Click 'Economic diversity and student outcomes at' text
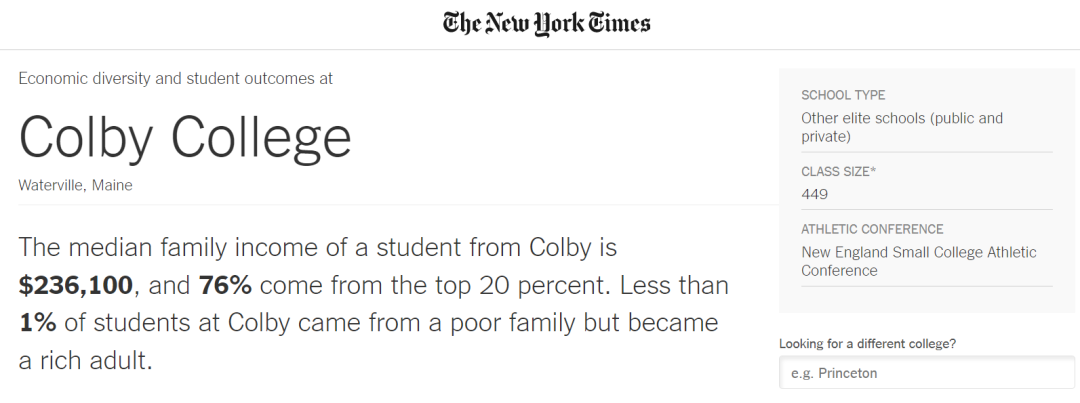1080x403 pixels. point(175,78)
